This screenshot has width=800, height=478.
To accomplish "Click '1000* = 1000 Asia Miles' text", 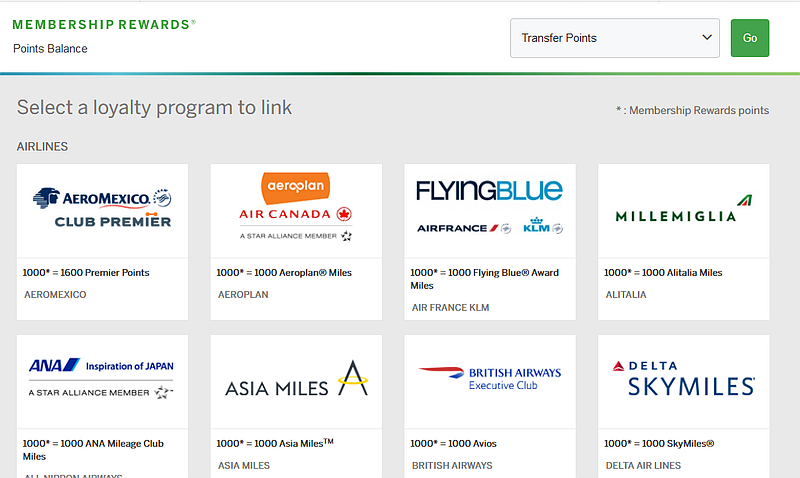I will 275,443.
